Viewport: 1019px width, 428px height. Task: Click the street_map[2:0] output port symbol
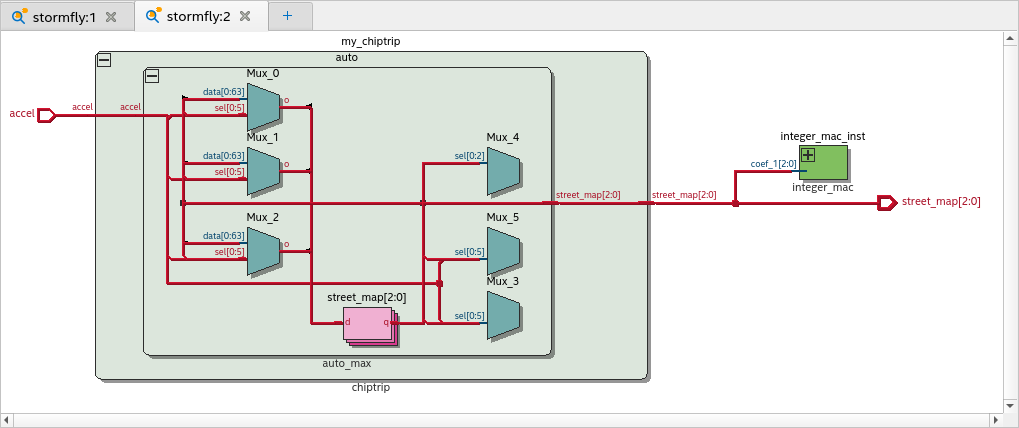pos(886,203)
